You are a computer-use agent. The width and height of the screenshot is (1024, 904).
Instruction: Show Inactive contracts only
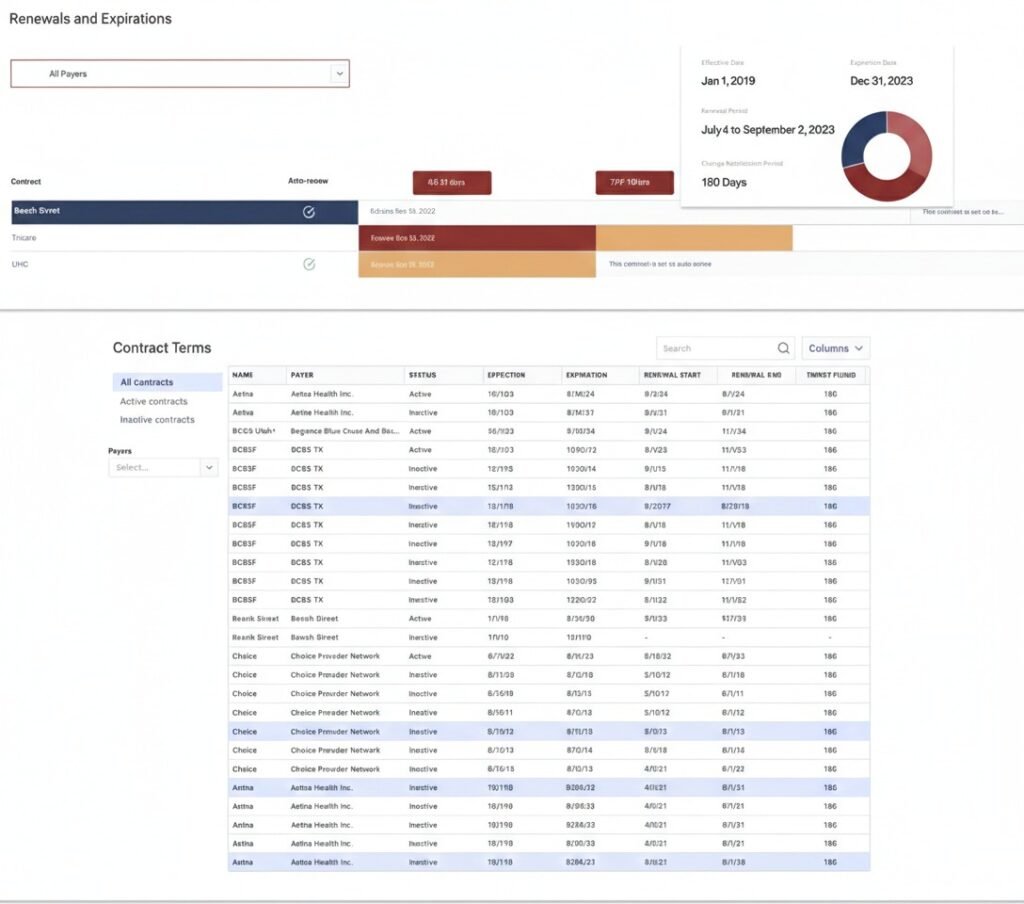click(x=157, y=420)
